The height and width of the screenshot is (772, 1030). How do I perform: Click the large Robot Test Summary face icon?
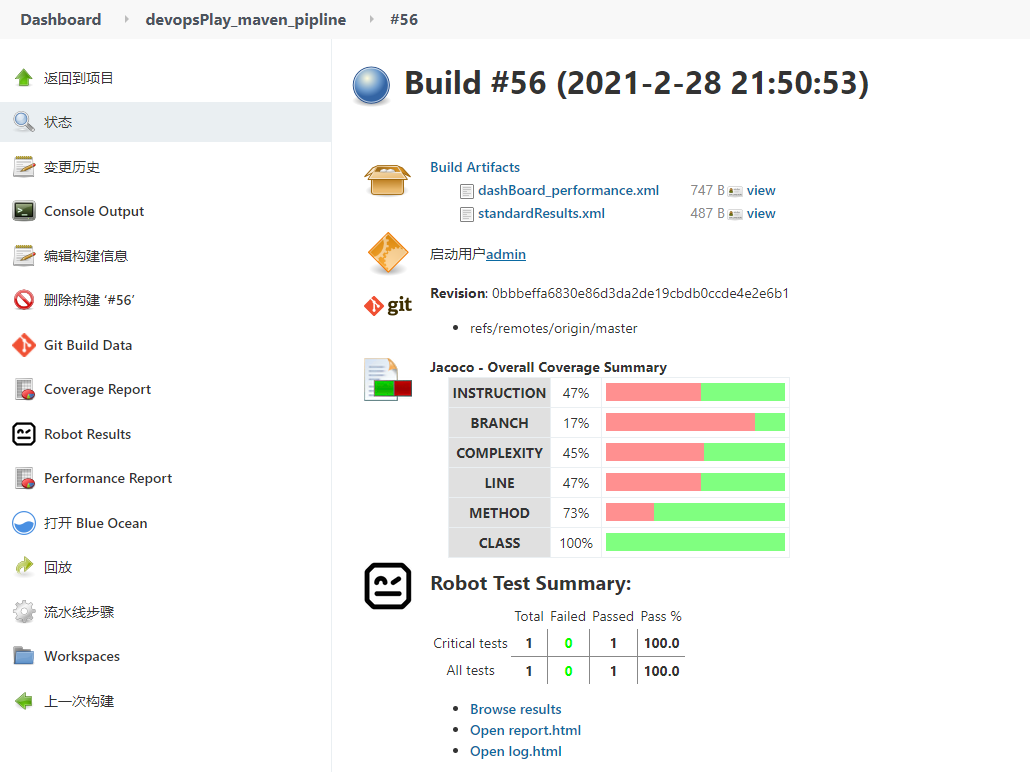click(x=388, y=585)
